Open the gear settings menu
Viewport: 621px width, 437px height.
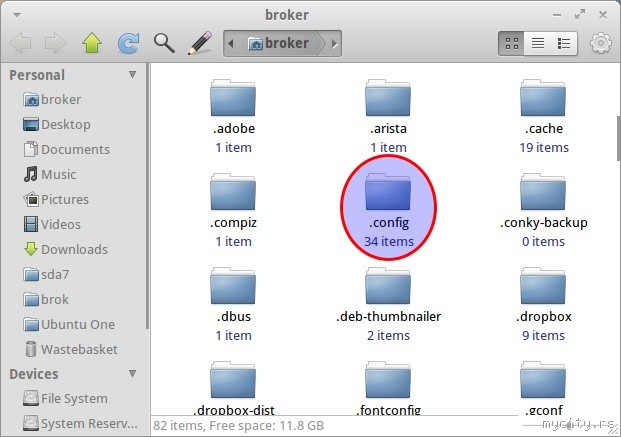[x=601, y=43]
